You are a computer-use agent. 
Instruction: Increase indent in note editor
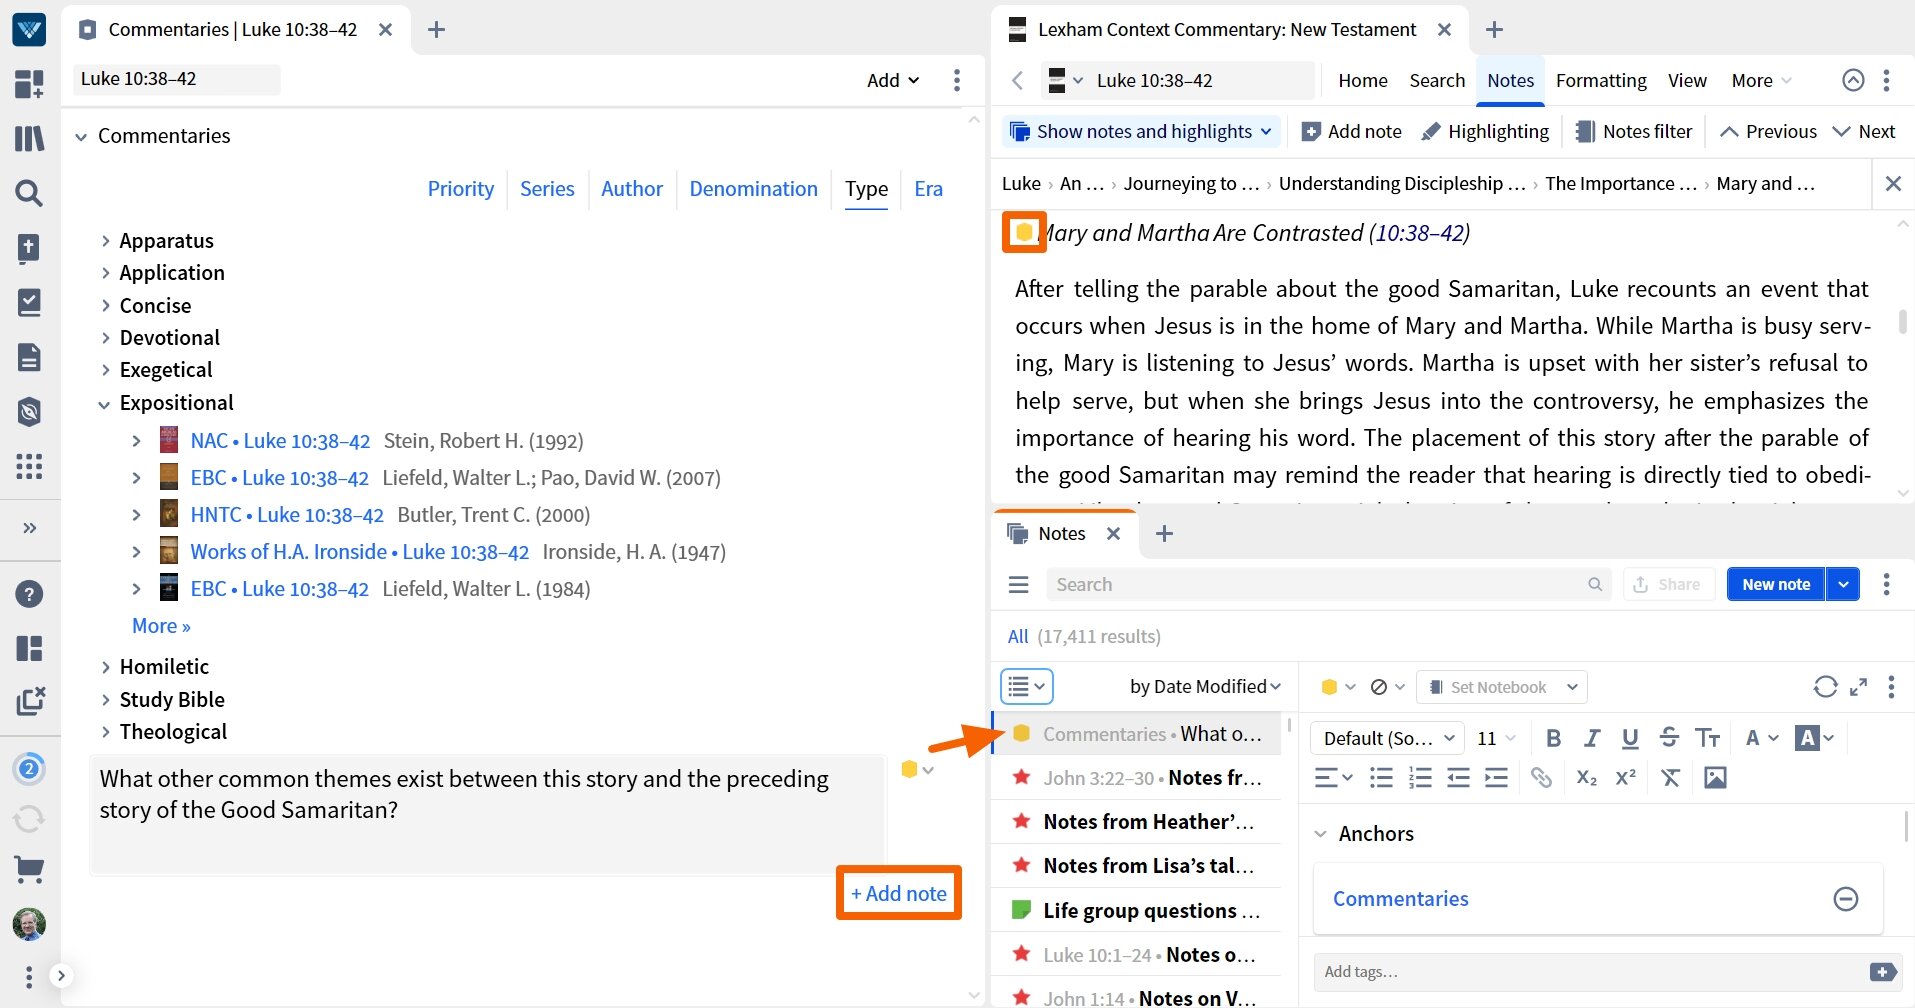click(1496, 777)
